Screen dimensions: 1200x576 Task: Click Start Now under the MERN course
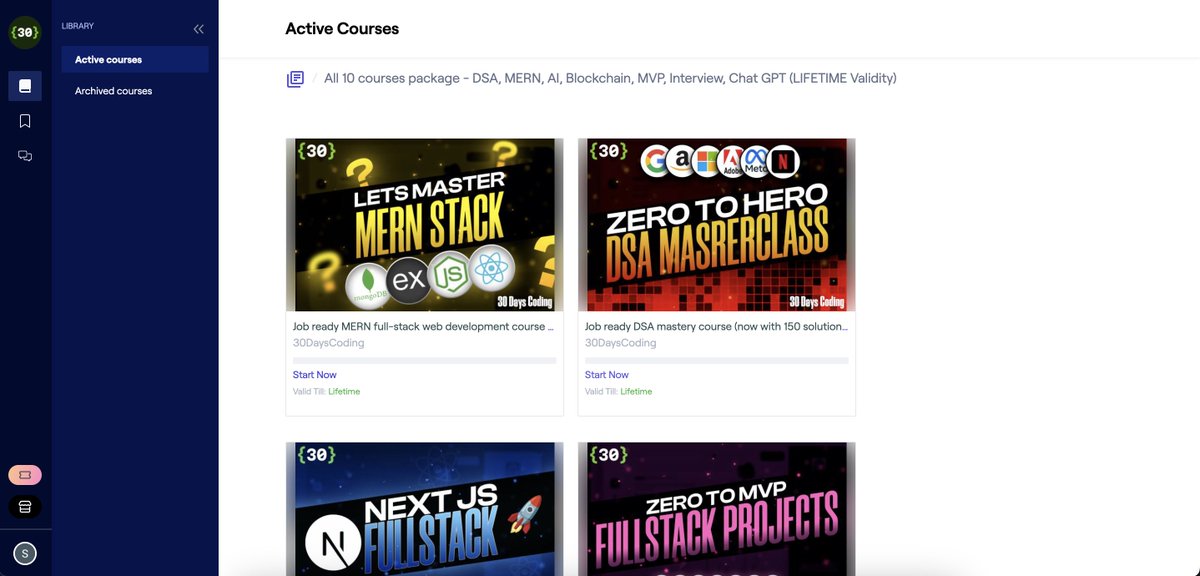click(x=314, y=375)
